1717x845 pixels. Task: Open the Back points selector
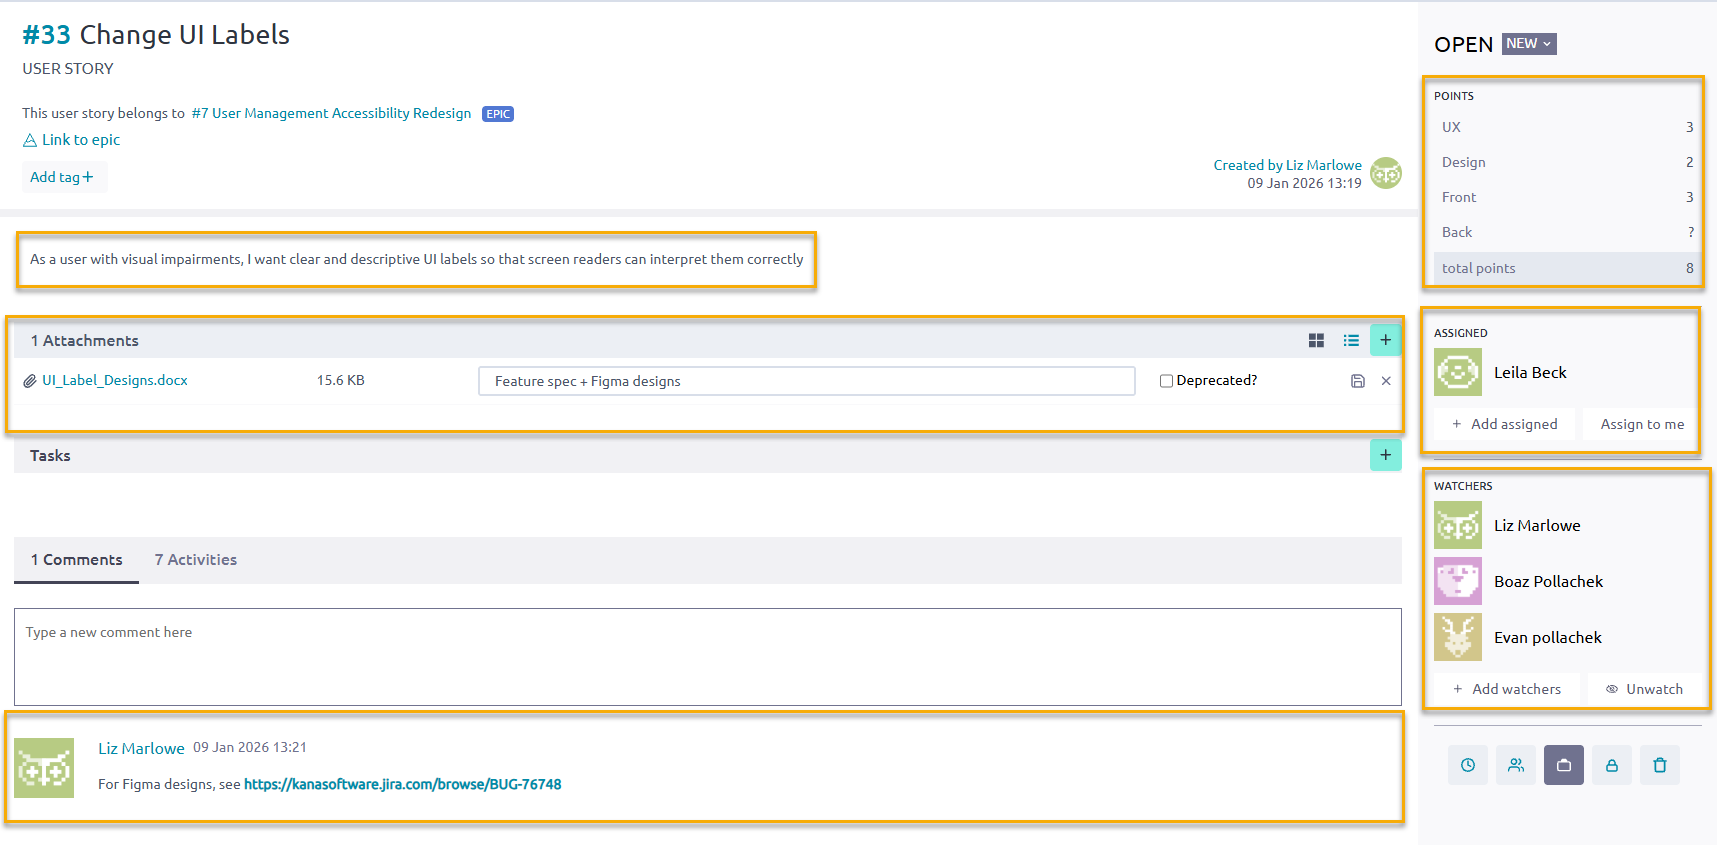point(1566,232)
